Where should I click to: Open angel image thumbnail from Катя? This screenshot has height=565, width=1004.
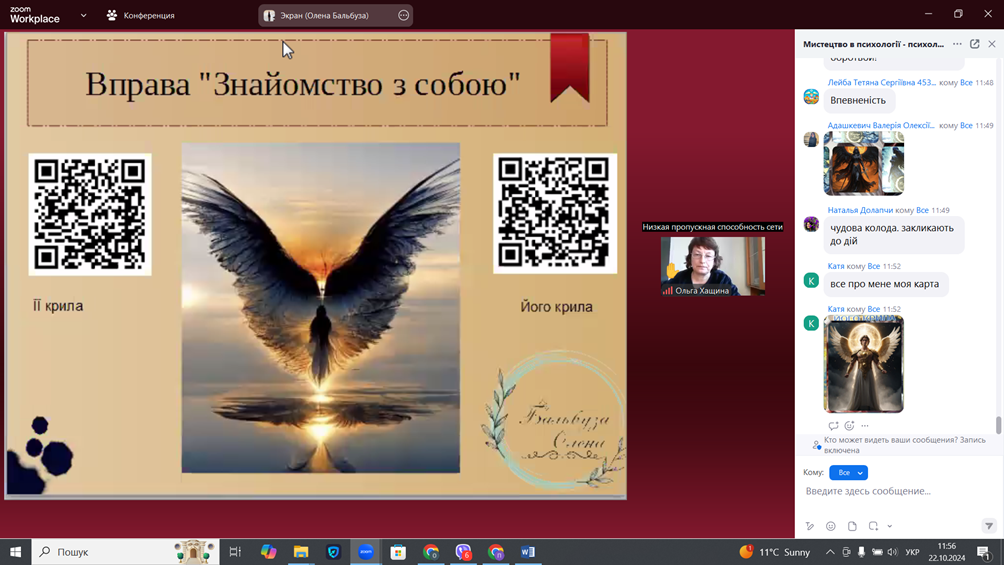tap(863, 366)
